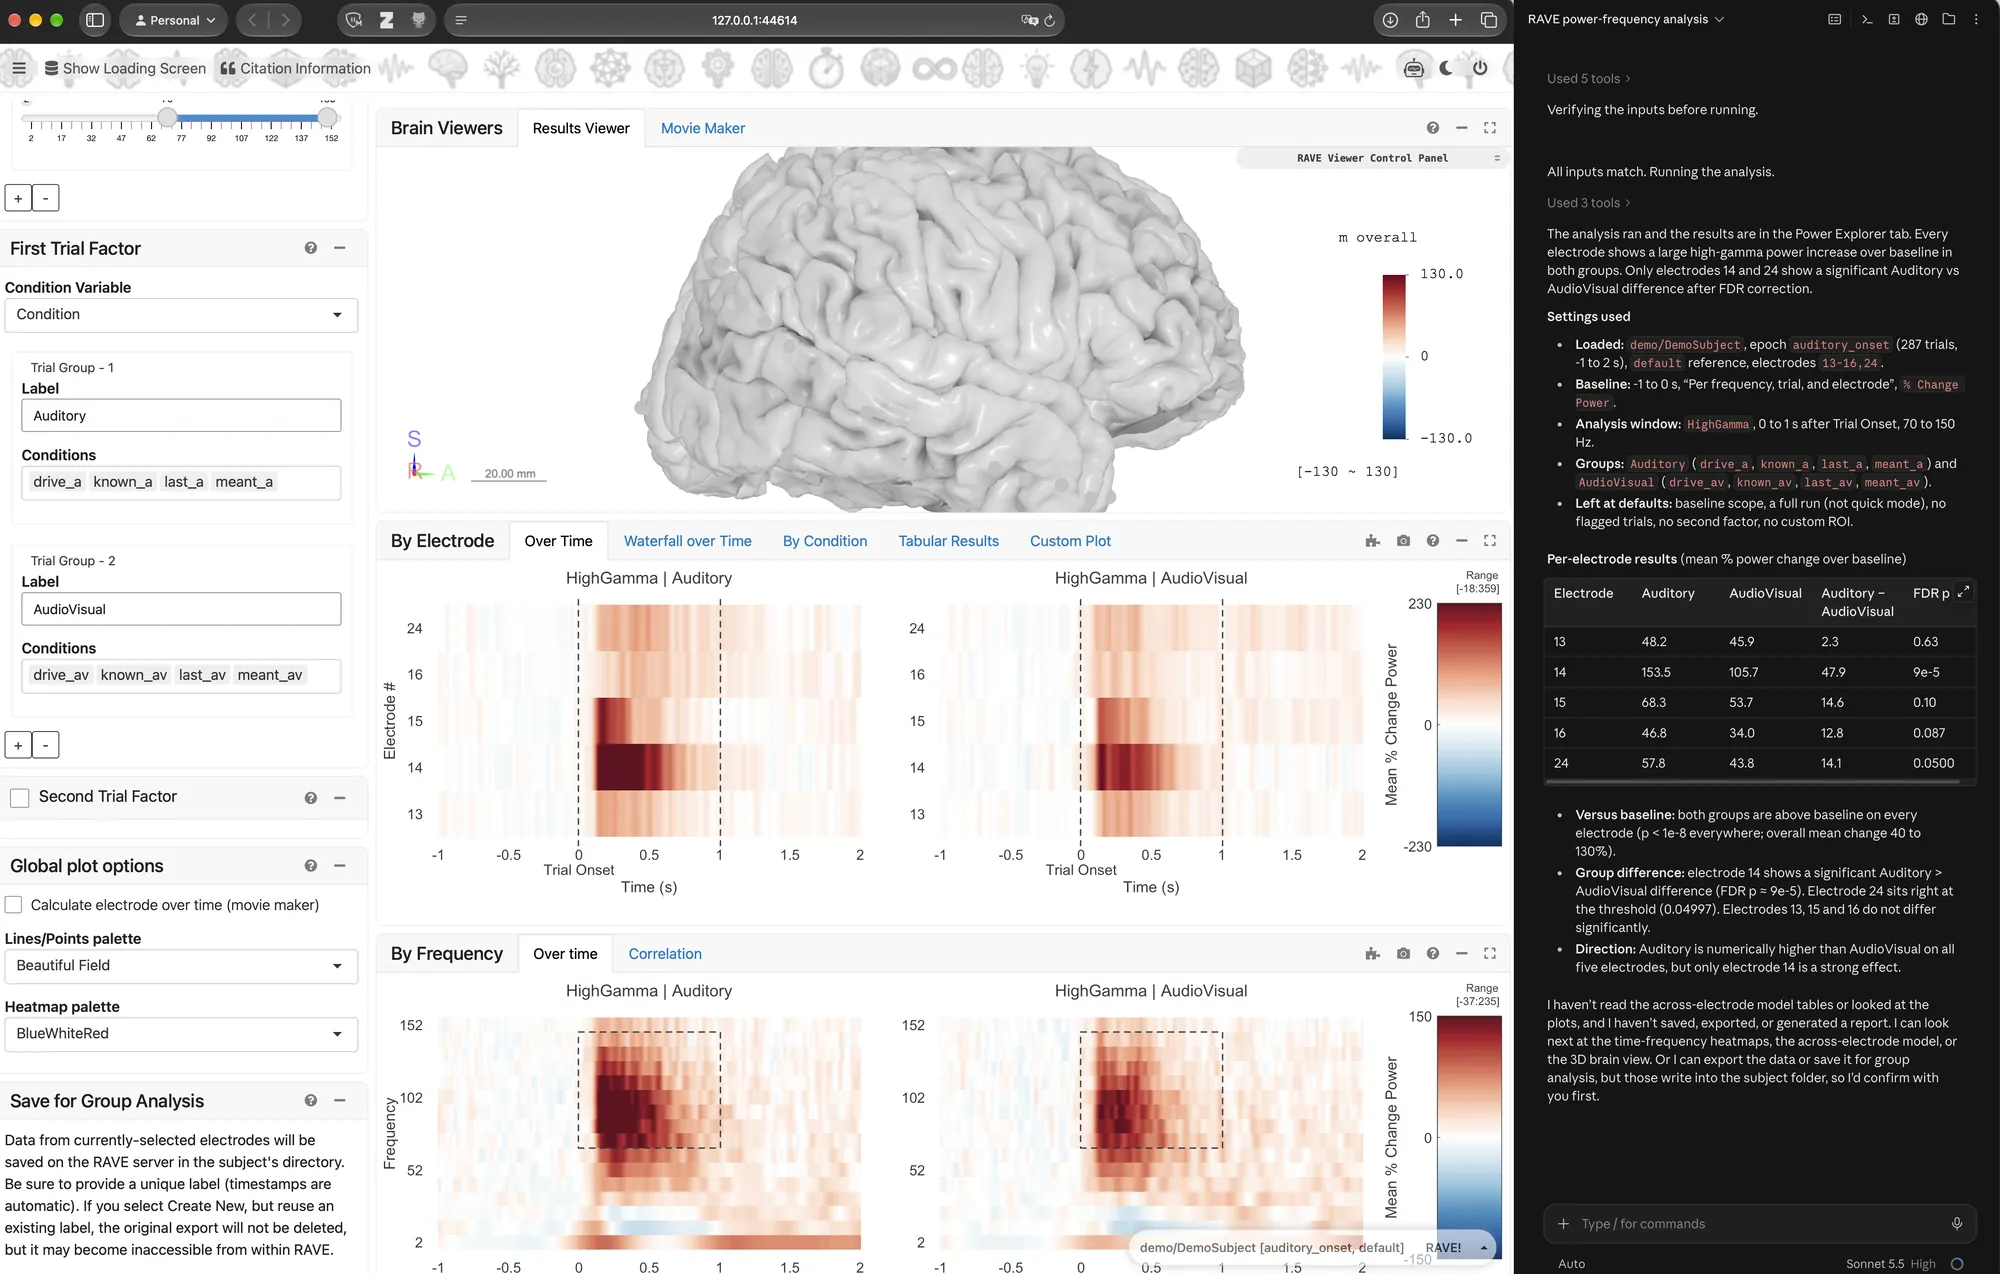The height and width of the screenshot is (1274, 2000).
Task: Open the three-dot more menu in chat panel
Action: tap(1976, 19)
